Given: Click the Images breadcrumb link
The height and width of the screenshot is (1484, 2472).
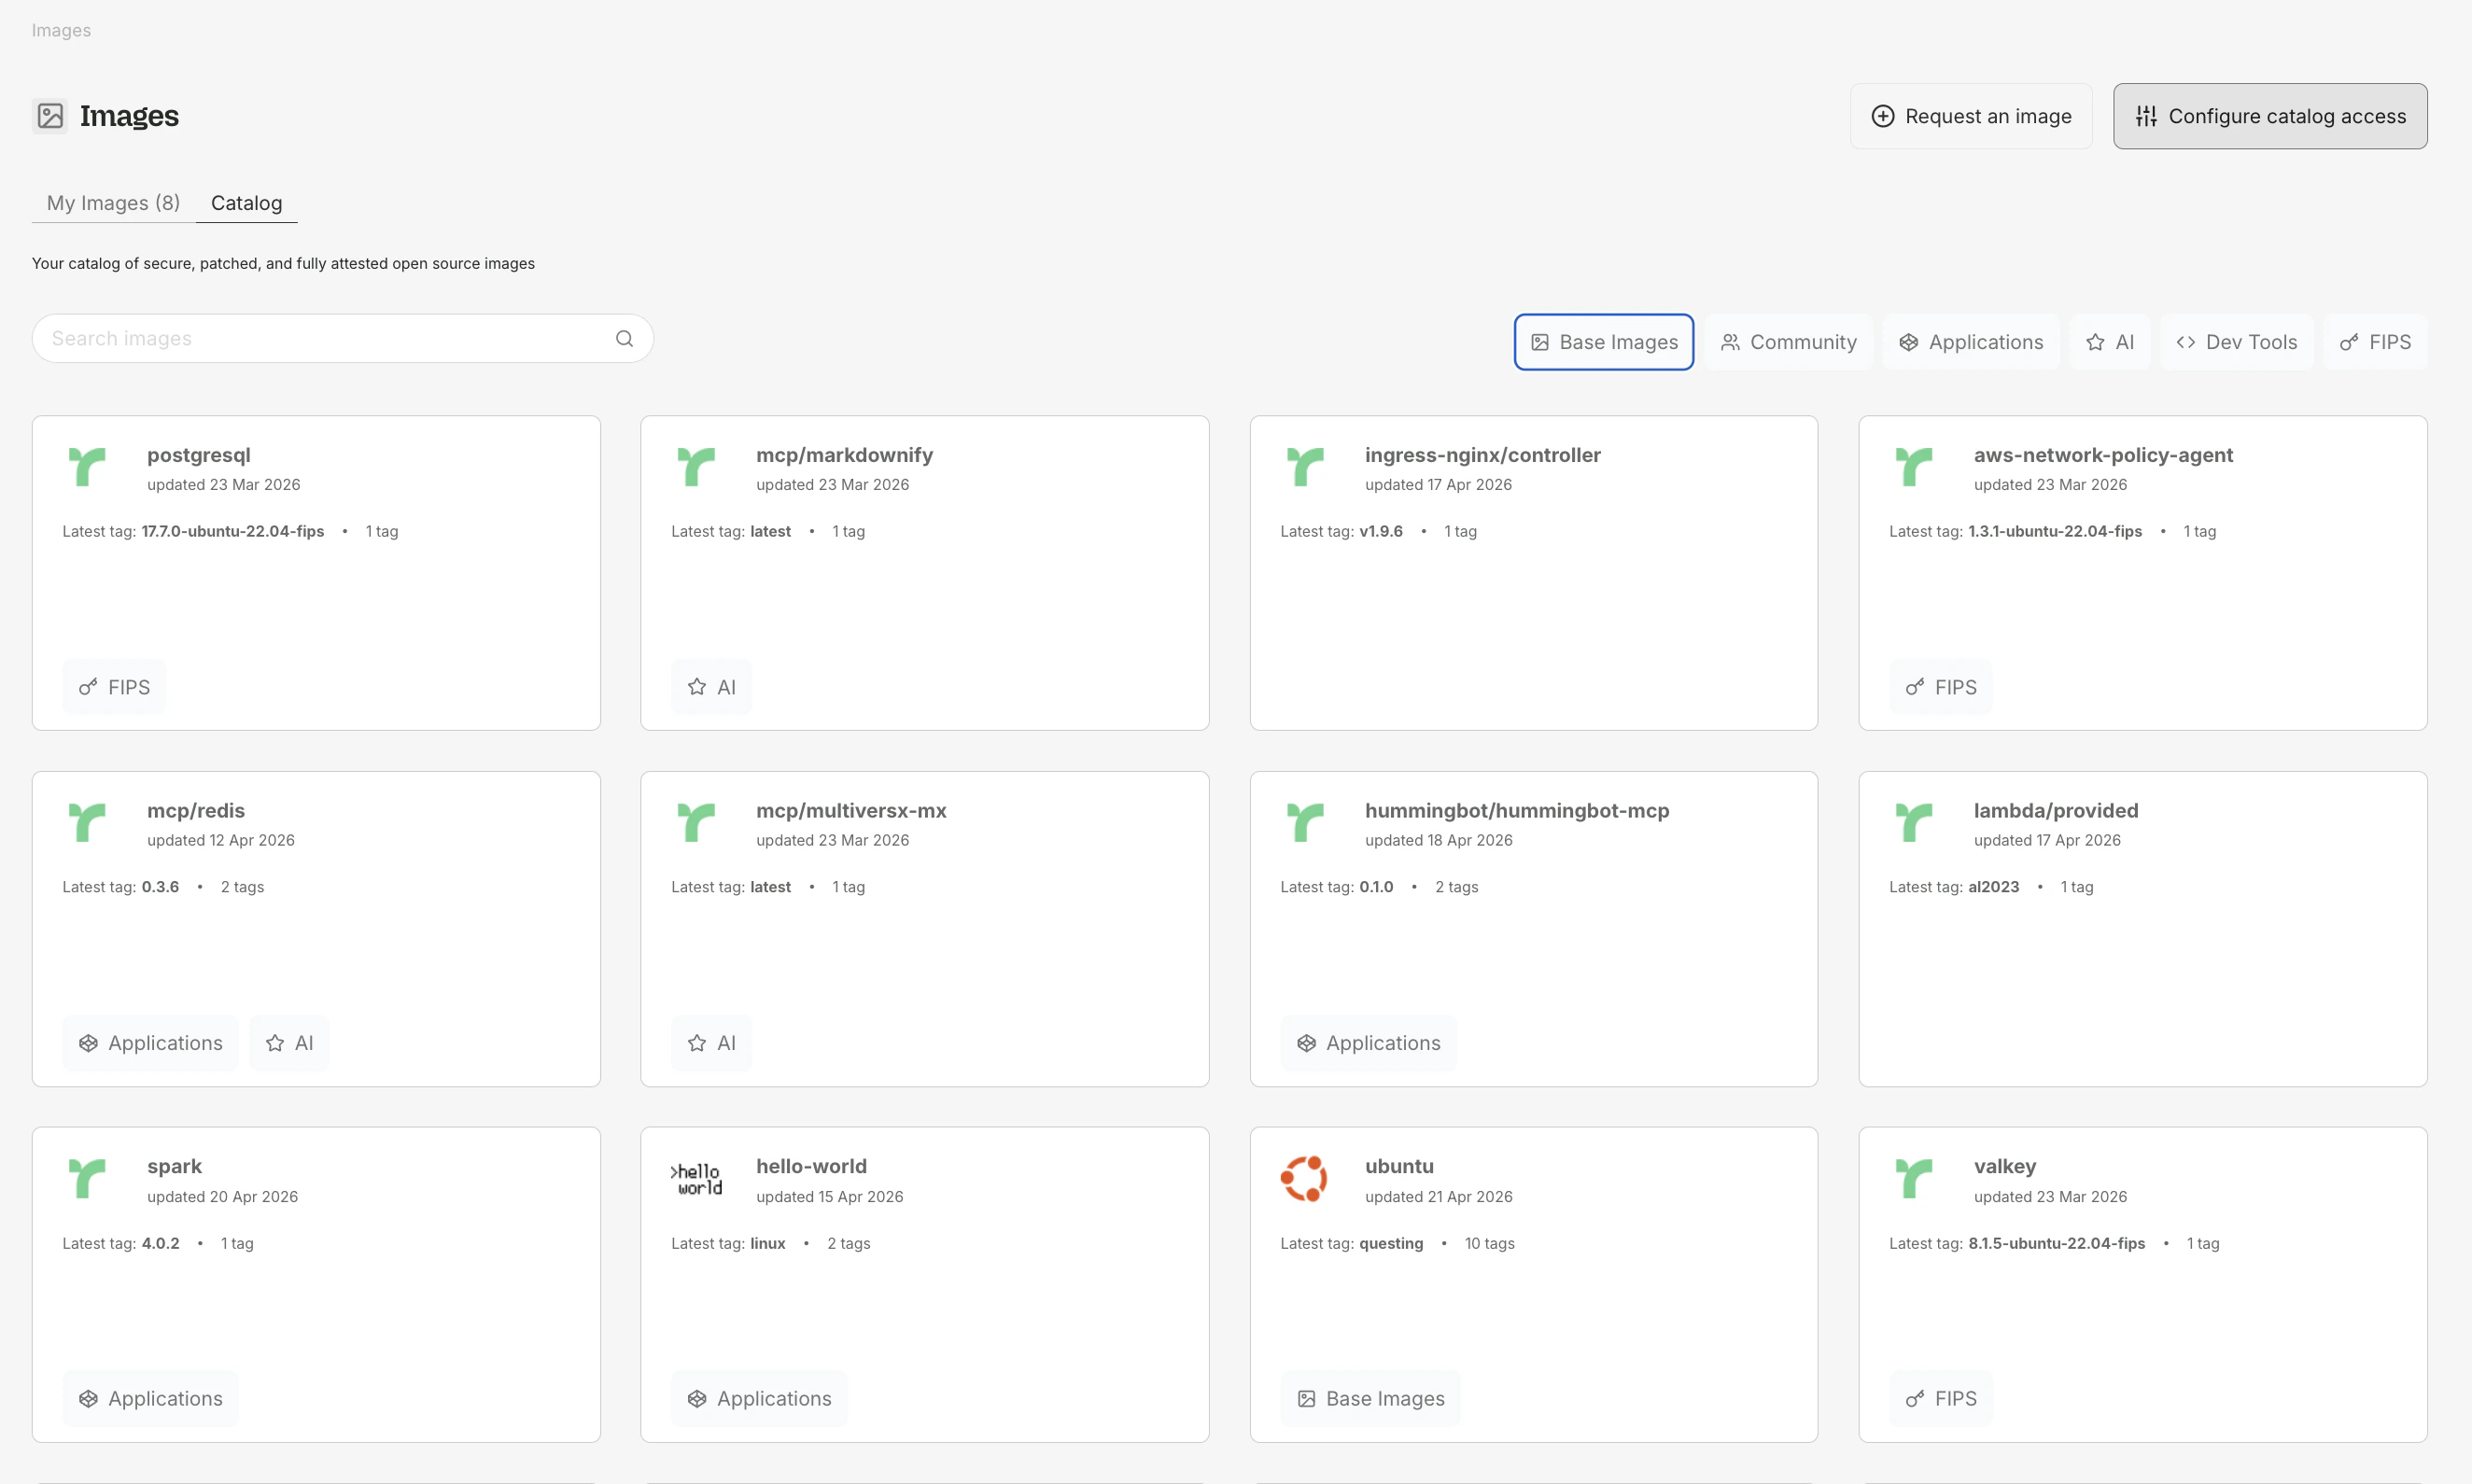Looking at the screenshot, I should coord(61,30).
